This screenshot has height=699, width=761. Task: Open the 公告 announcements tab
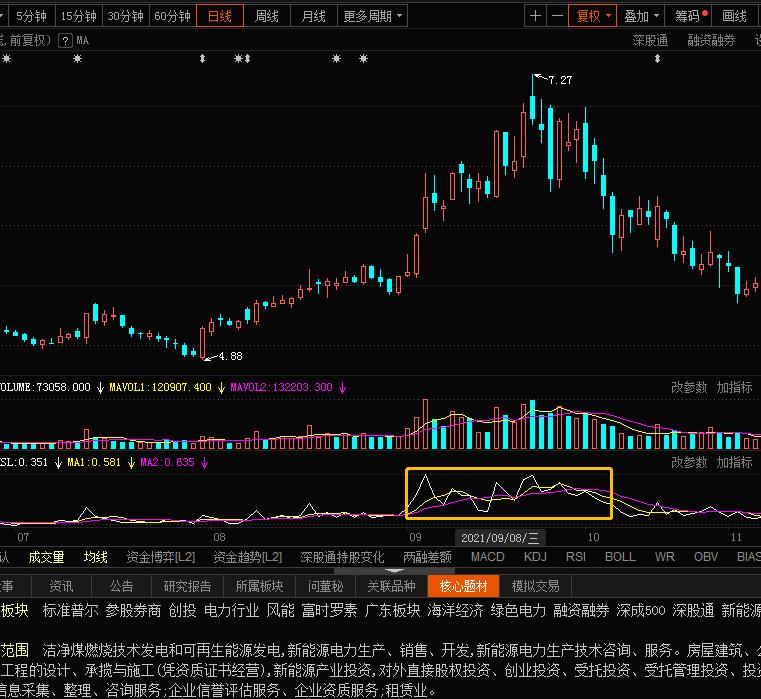121,586
